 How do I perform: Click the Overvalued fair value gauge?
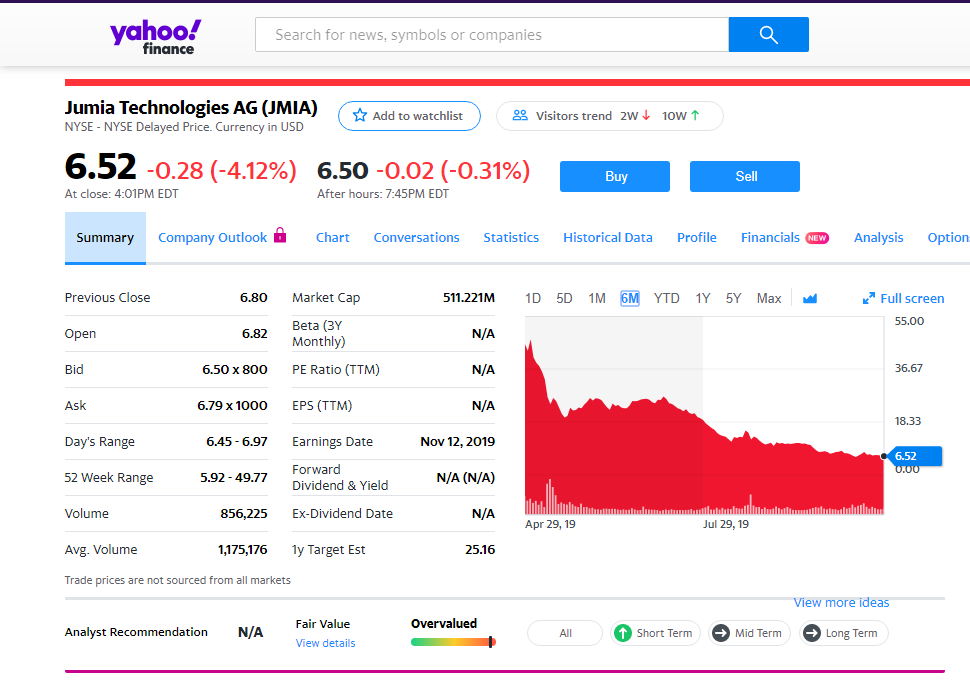pos(453,641)
